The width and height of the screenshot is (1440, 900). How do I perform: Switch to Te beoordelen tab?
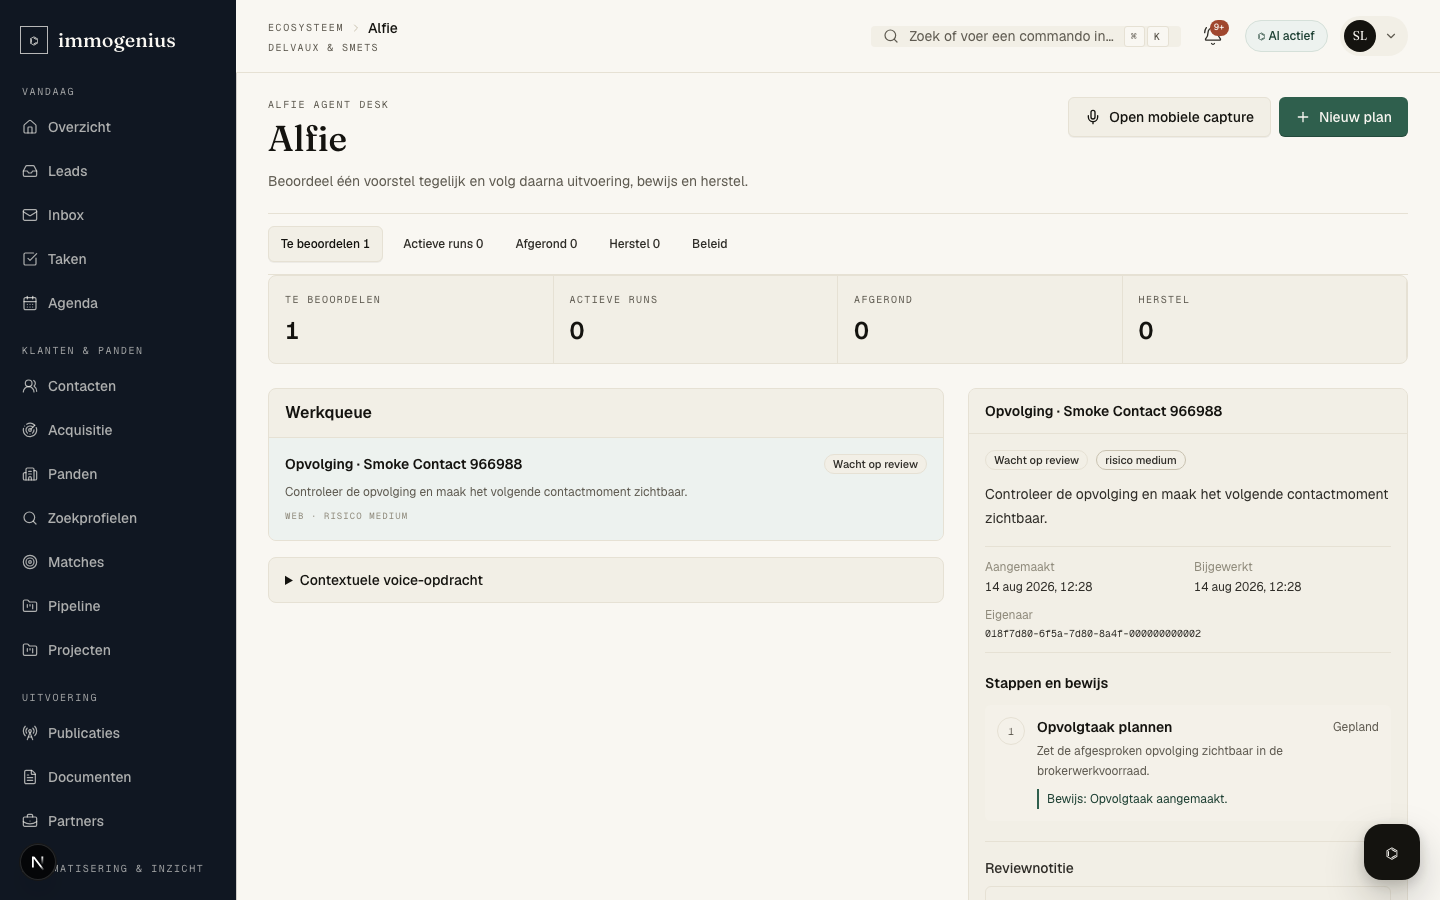coord(325,244)
